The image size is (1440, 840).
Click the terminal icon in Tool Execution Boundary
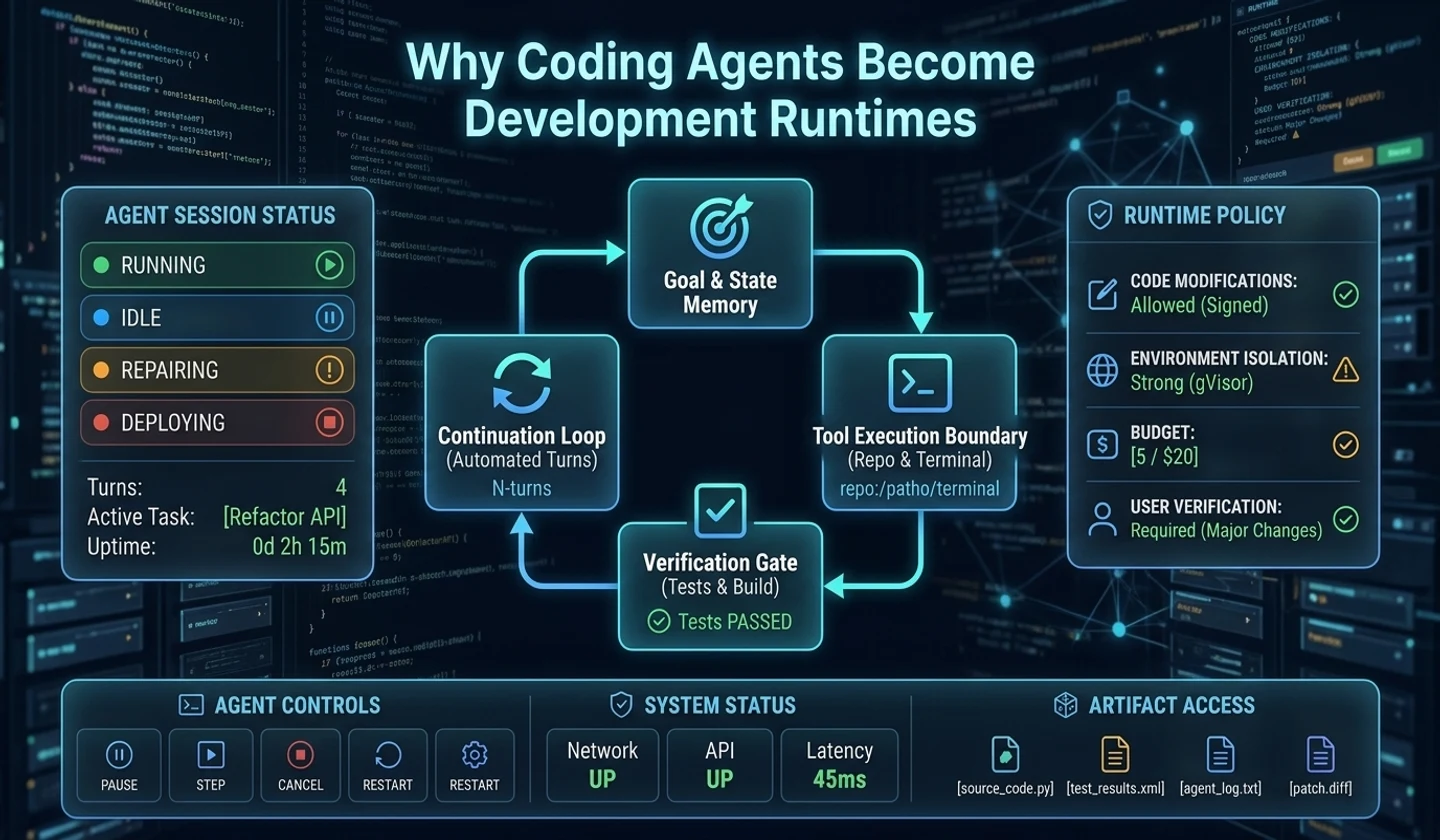click(919, 383)
